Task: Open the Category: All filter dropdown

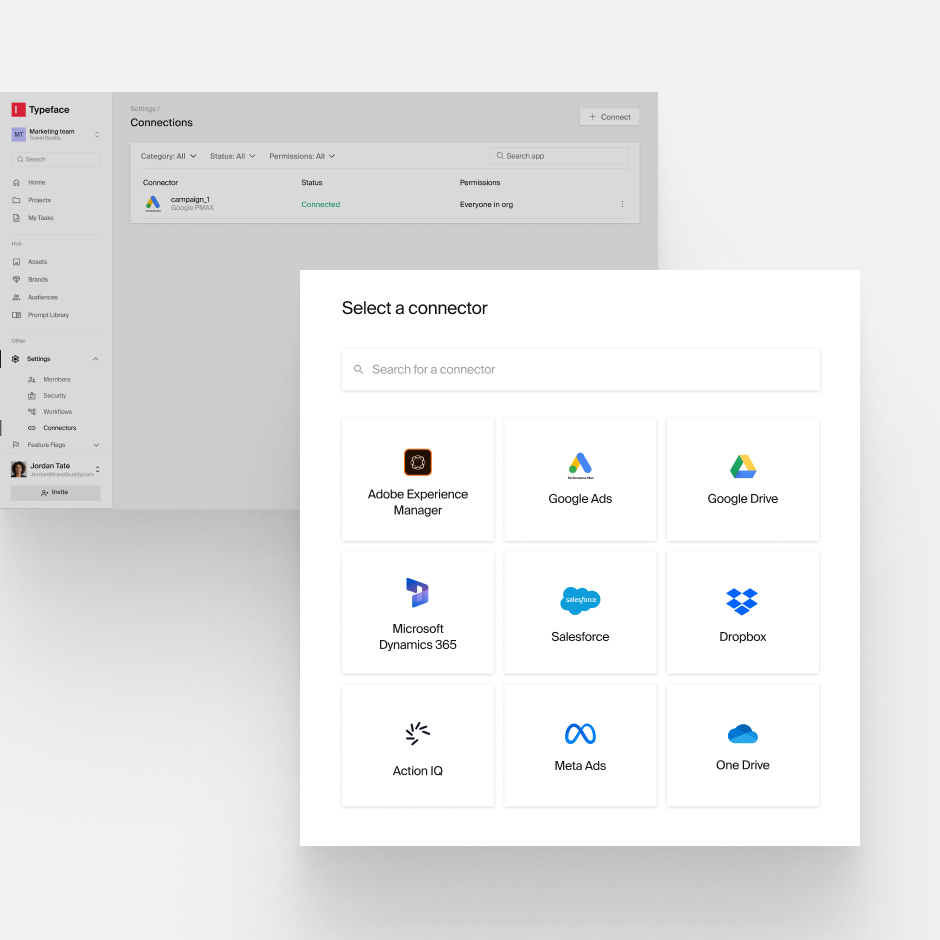Action: pyautogui.click(x=168, y=156)
